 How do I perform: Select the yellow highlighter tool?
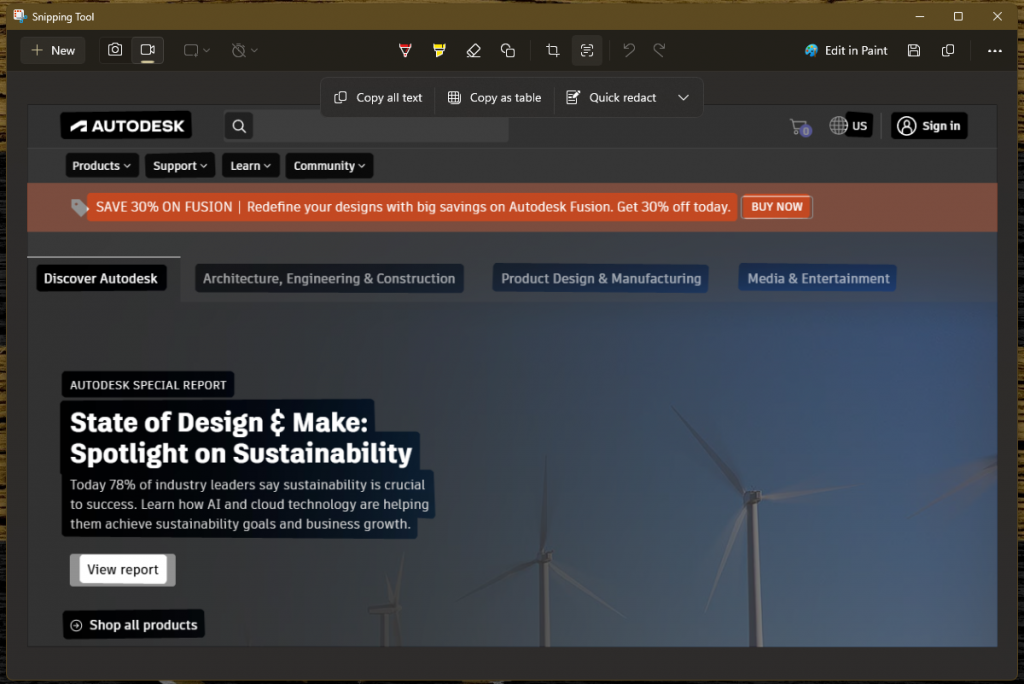439,50
